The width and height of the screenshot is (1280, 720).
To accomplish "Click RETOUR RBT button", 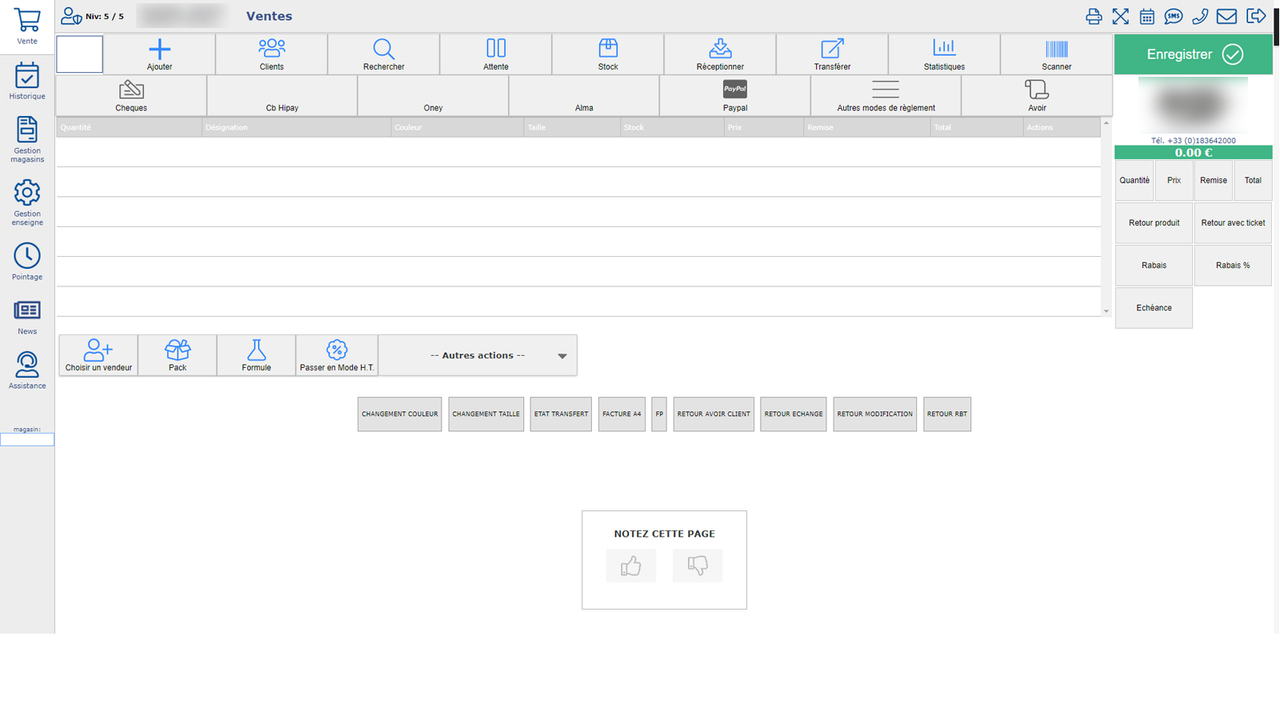I will [x=947, y=414].
